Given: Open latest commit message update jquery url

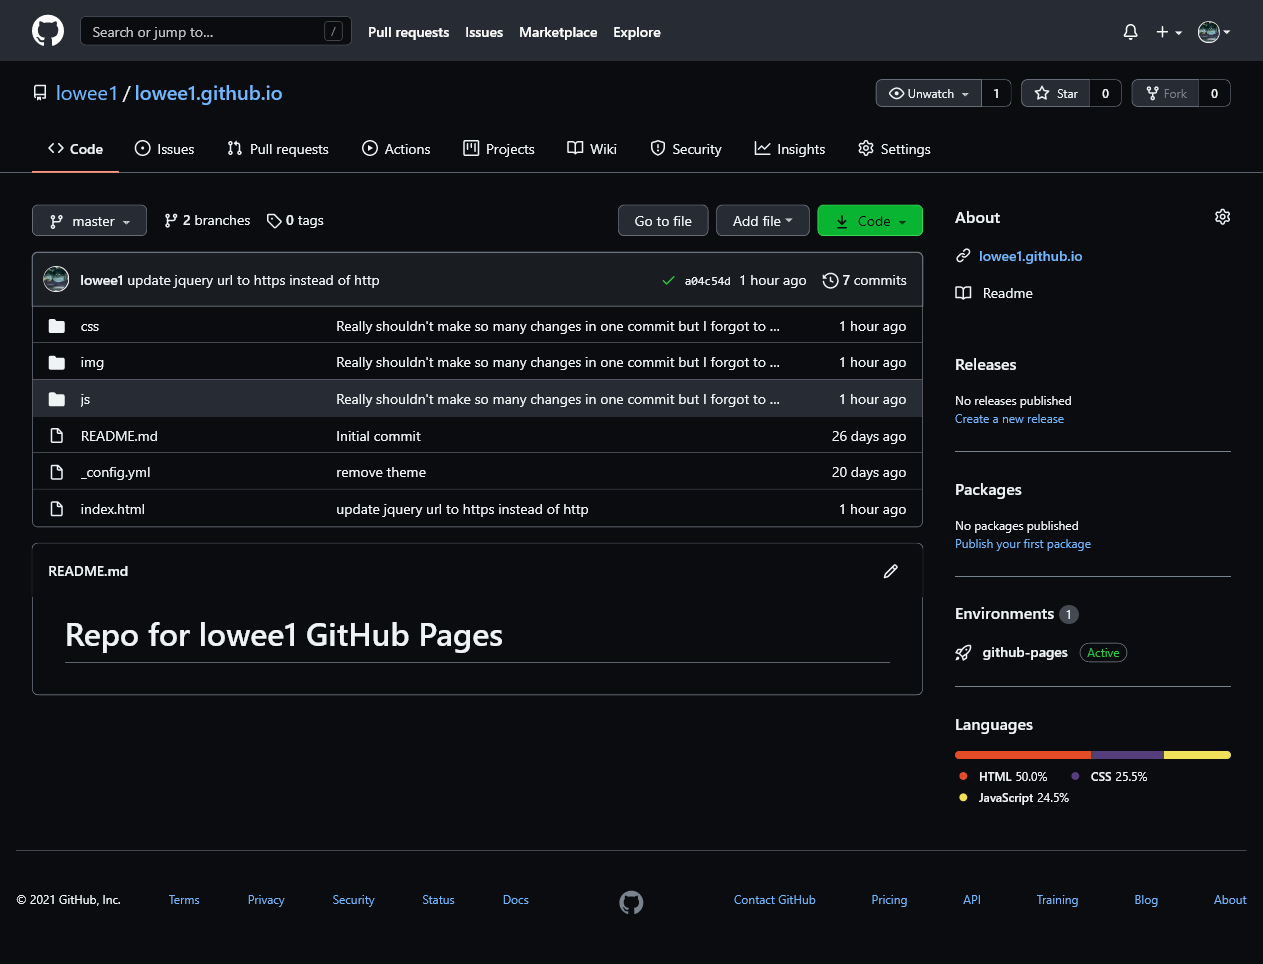Looking at the screenshot, I should point(253,280).
